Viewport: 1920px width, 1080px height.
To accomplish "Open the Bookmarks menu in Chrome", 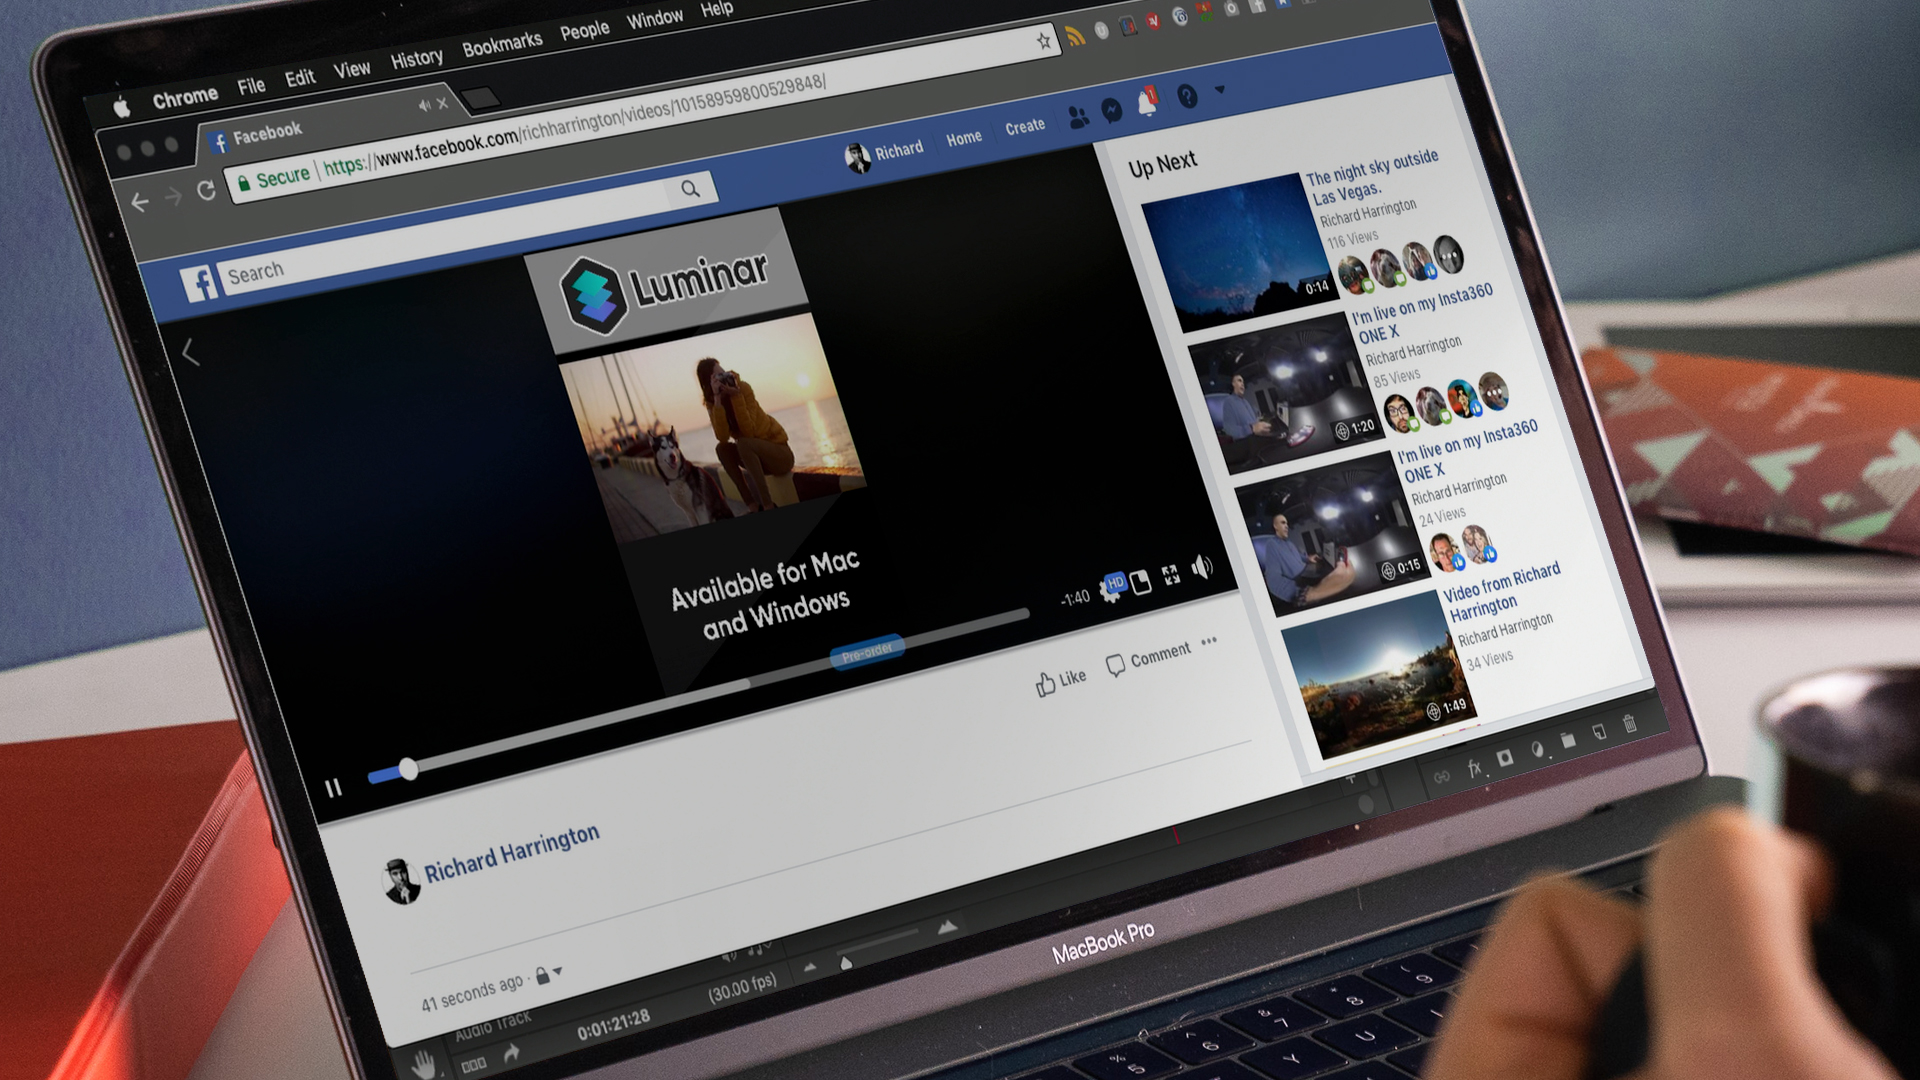I will [501, 45].
